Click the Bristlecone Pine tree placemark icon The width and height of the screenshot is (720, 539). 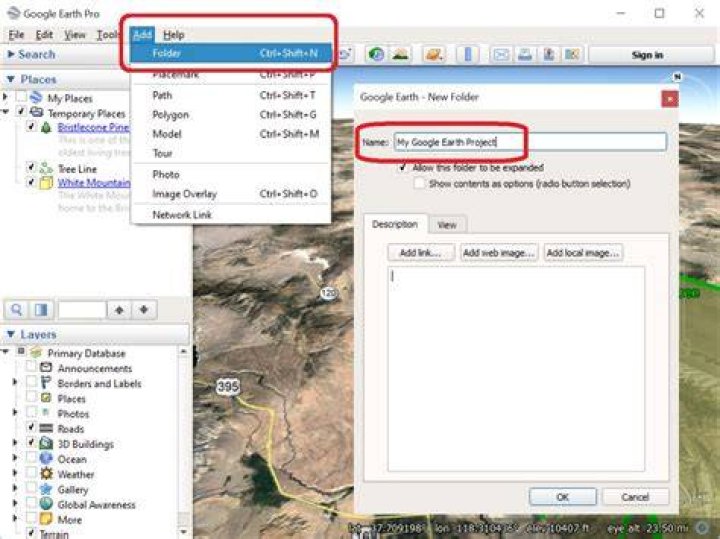click(46, 127)
